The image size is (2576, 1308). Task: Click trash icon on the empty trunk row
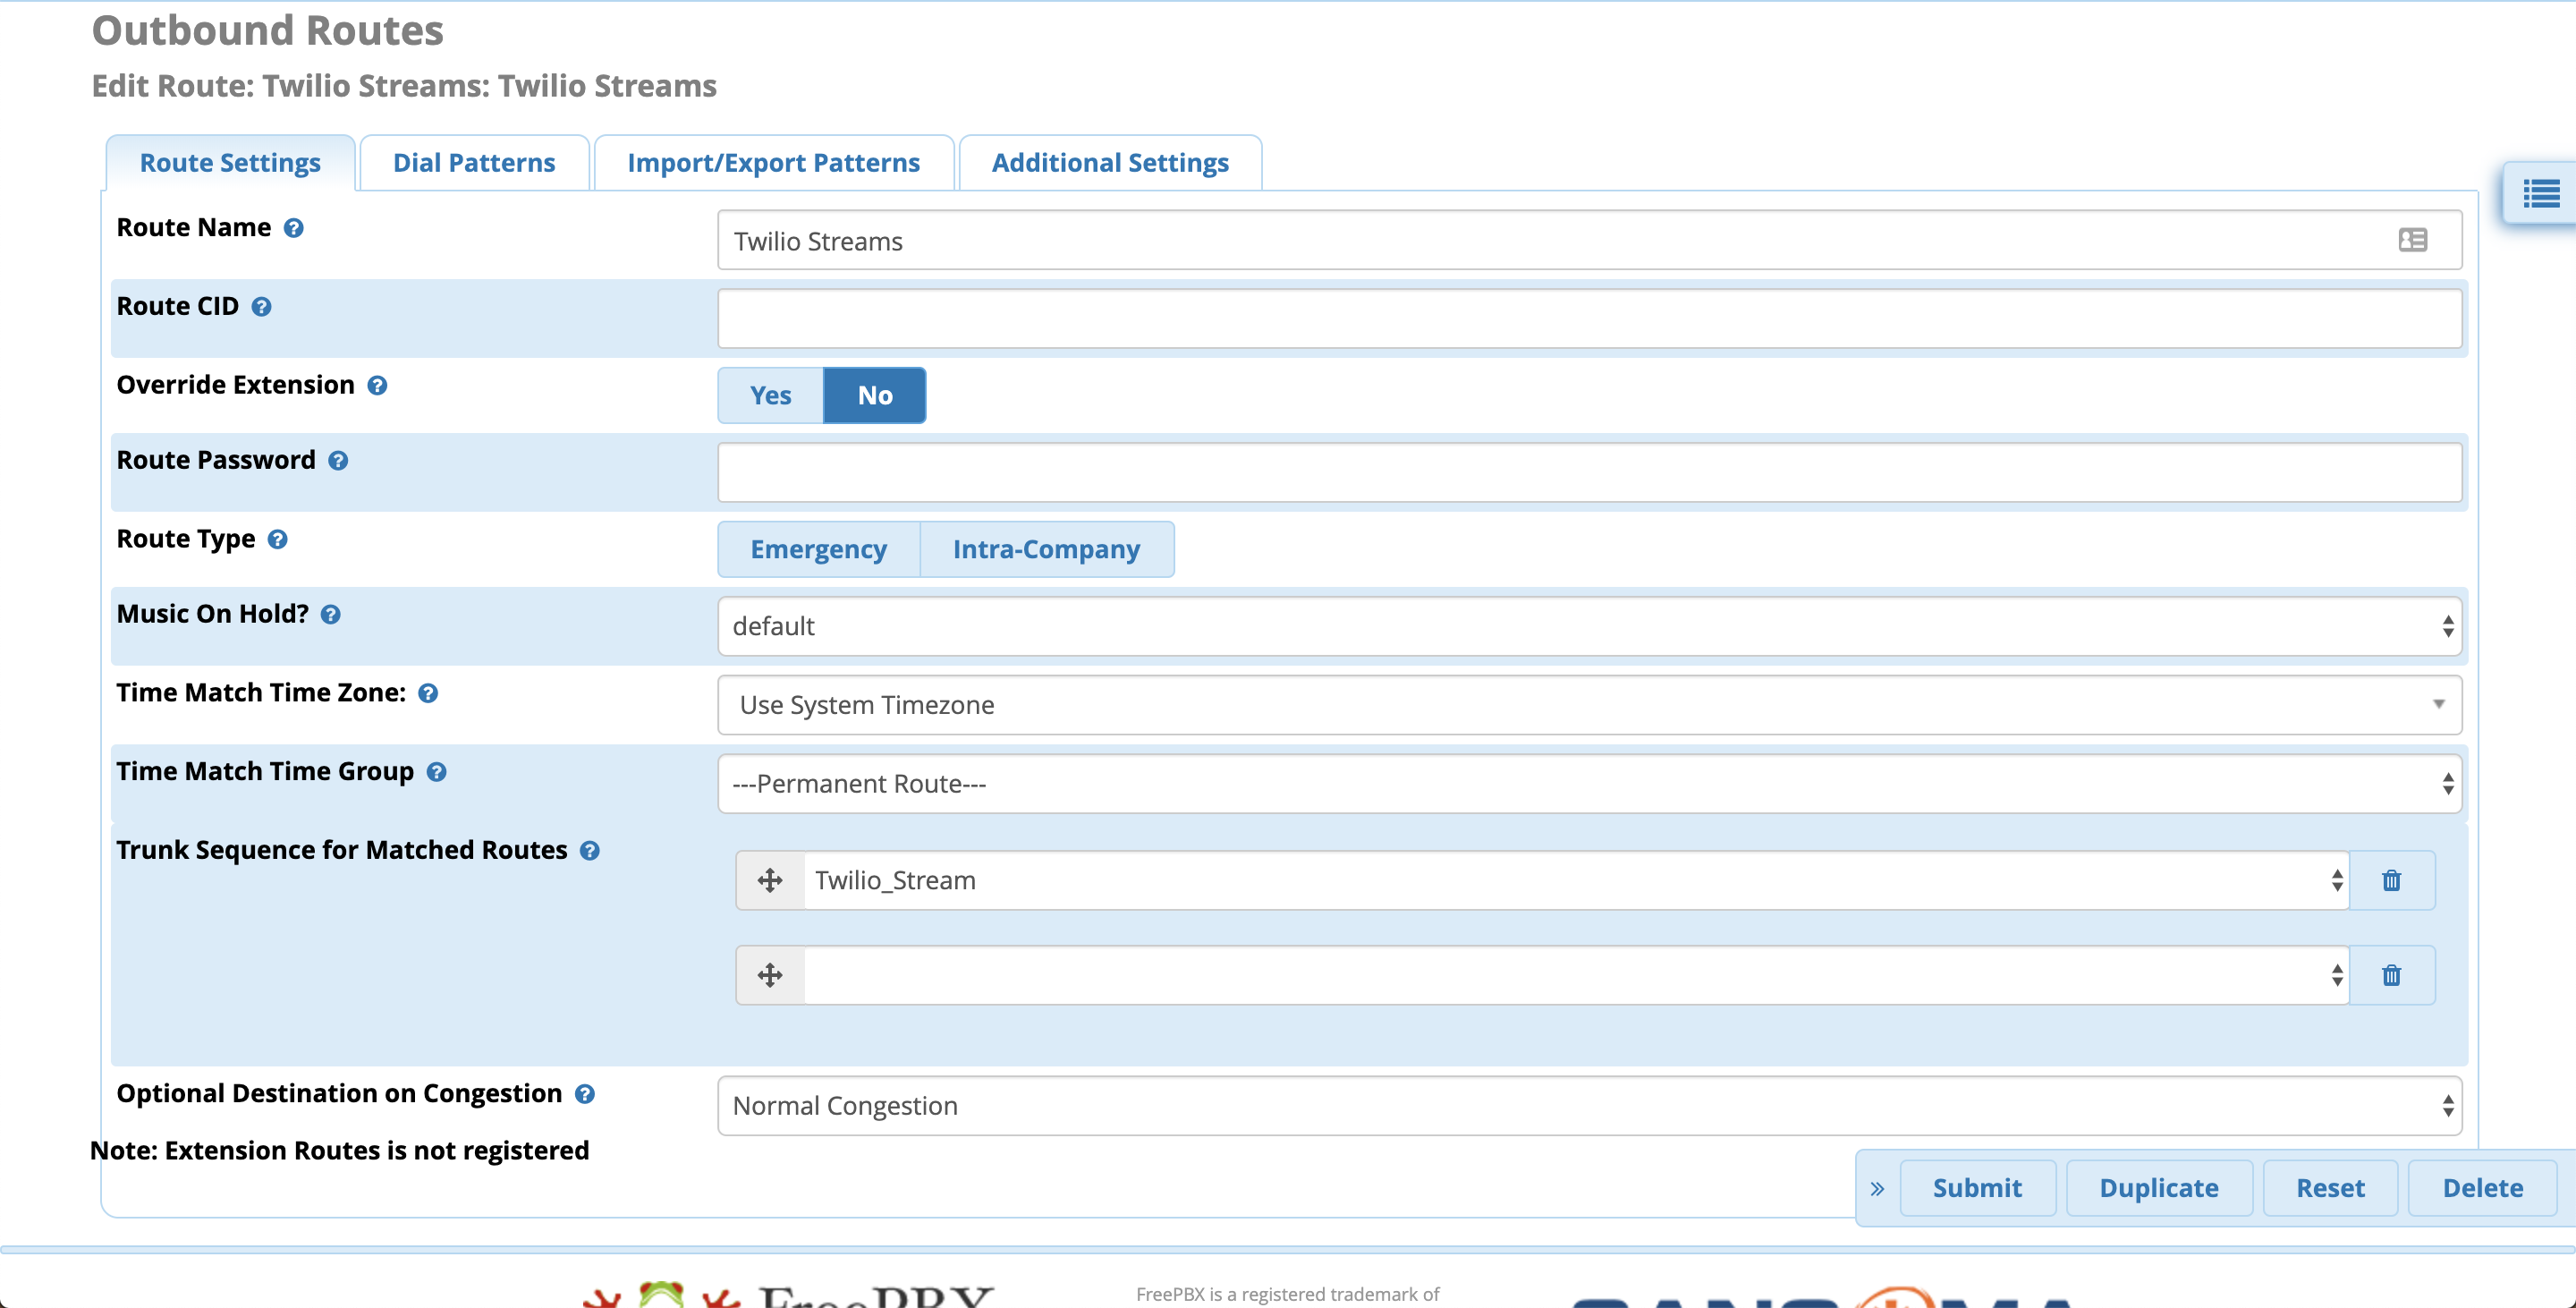point(2391,975)
